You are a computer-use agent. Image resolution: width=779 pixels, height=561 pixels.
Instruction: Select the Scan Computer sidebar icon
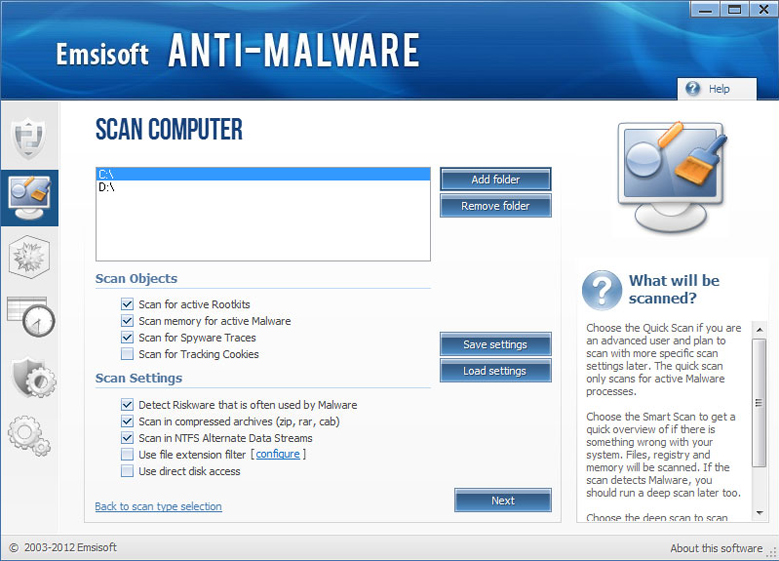click(x=29, y=198)
